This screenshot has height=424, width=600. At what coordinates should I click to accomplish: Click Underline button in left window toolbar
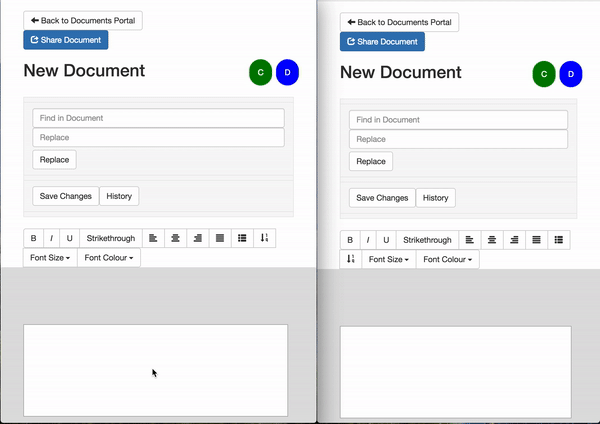(70, 238)
